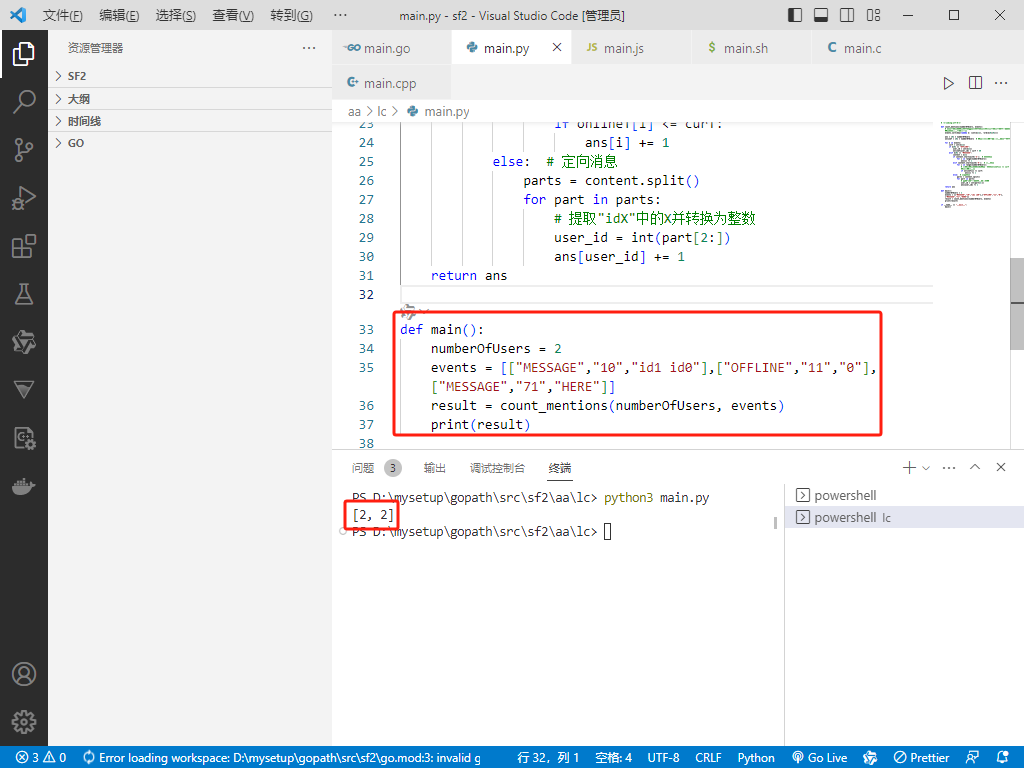Image resolution: width=1024 pixels, height=768 pixels.
Task: Expand the 时间线 timeline section
Action: [x=190, y=121]
